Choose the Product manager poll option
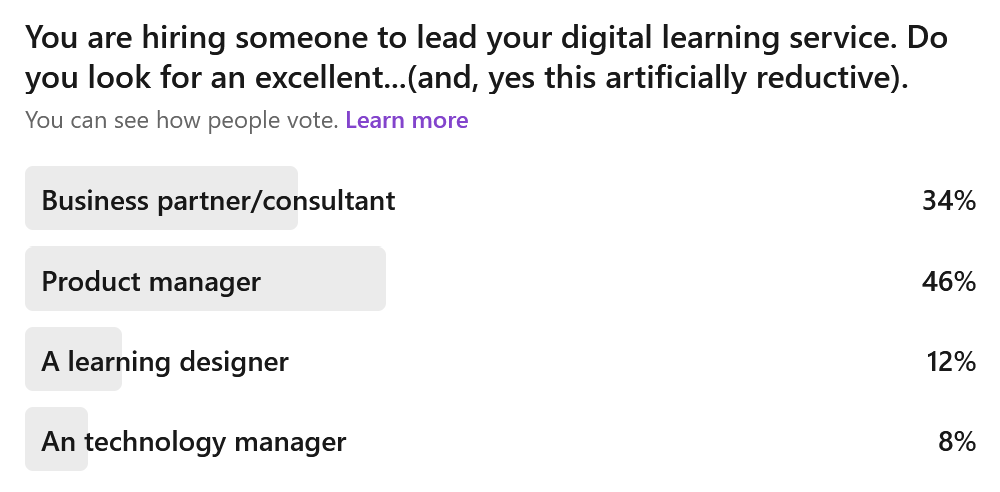1000x492 pixels. point(501,279)
